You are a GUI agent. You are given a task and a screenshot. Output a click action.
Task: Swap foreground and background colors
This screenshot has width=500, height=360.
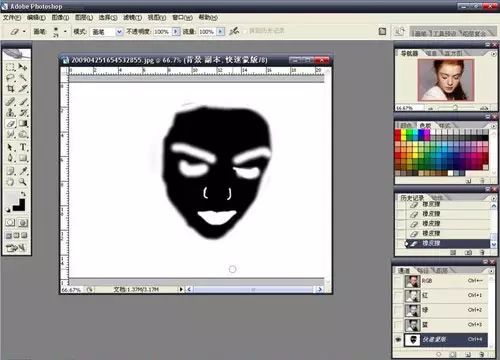click(x=23, y=194)
